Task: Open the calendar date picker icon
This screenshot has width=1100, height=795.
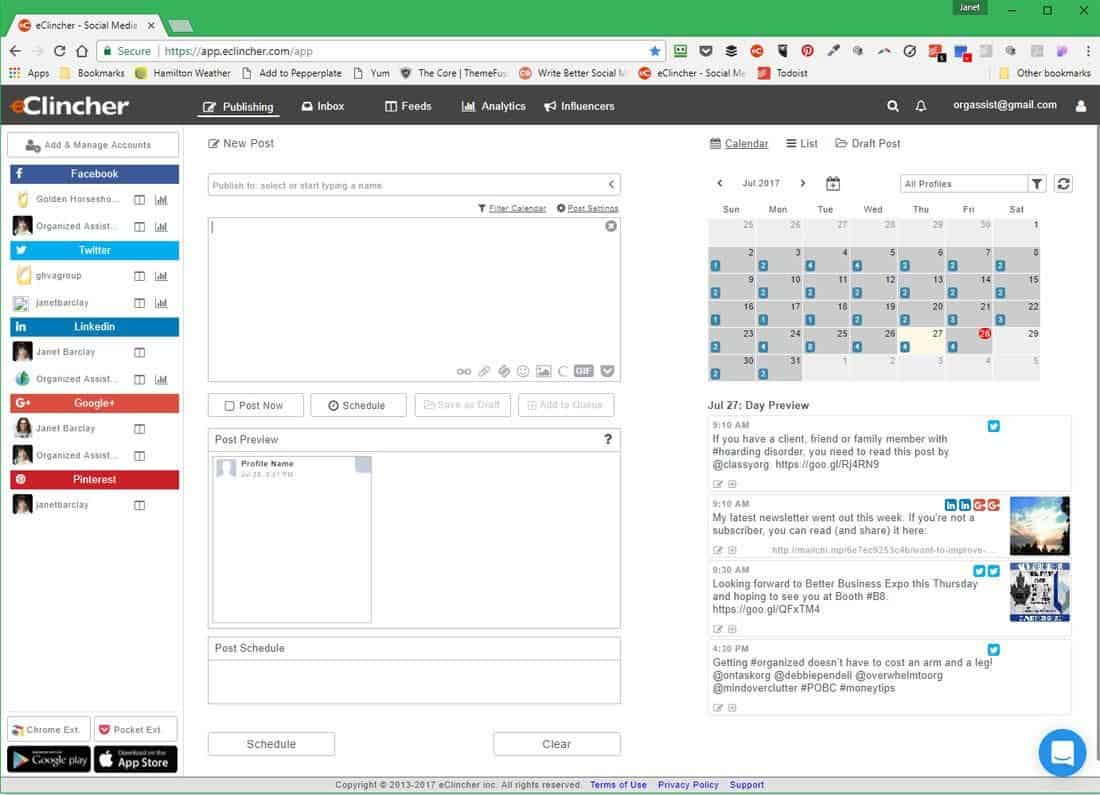Action: 833,183
